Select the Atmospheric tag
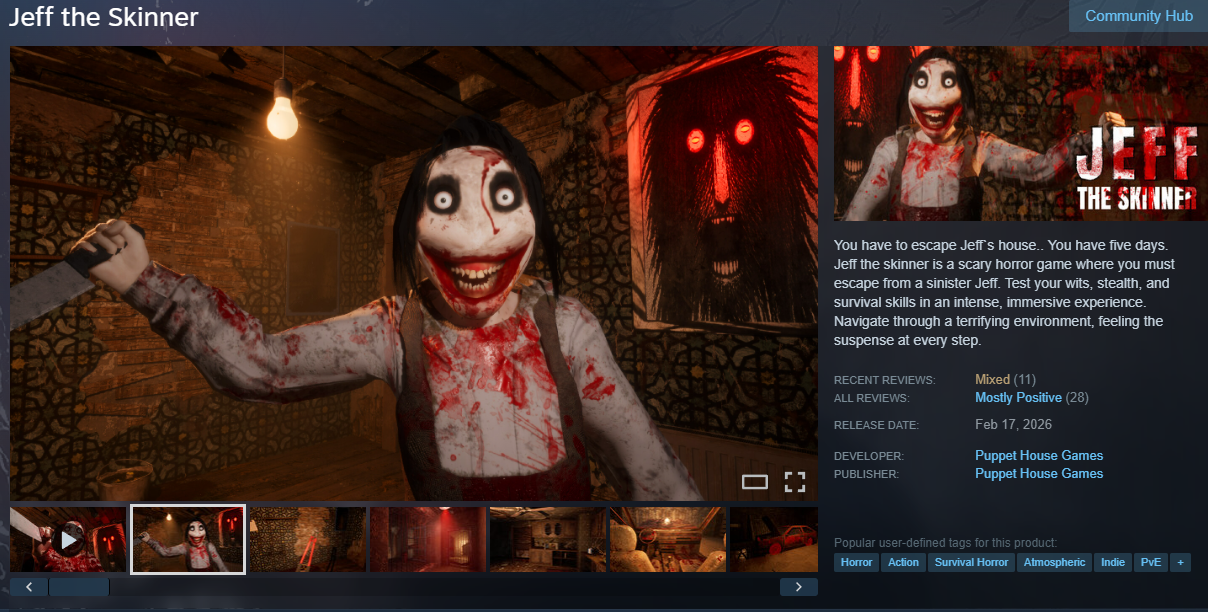 (1054, 562)
